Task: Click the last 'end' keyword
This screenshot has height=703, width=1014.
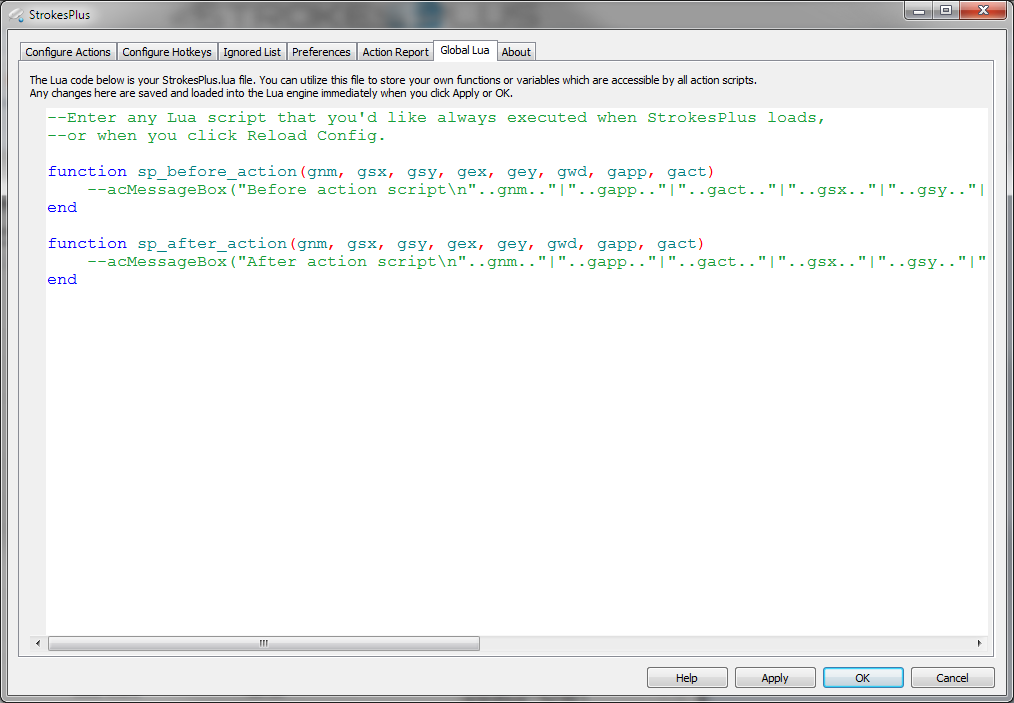Action: coord(62,279)
